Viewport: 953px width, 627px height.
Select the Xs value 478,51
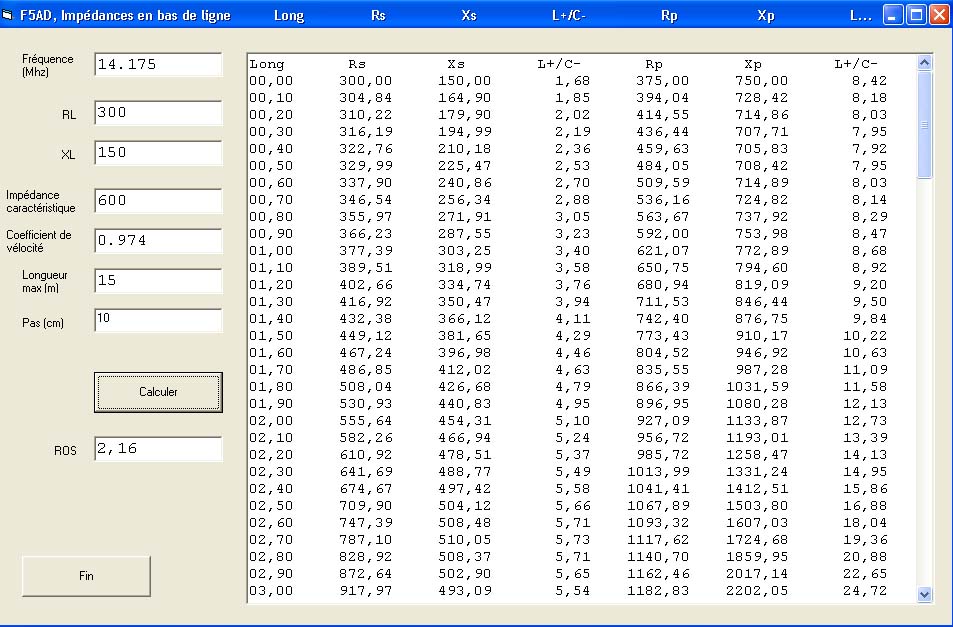[x=465, y=455]
